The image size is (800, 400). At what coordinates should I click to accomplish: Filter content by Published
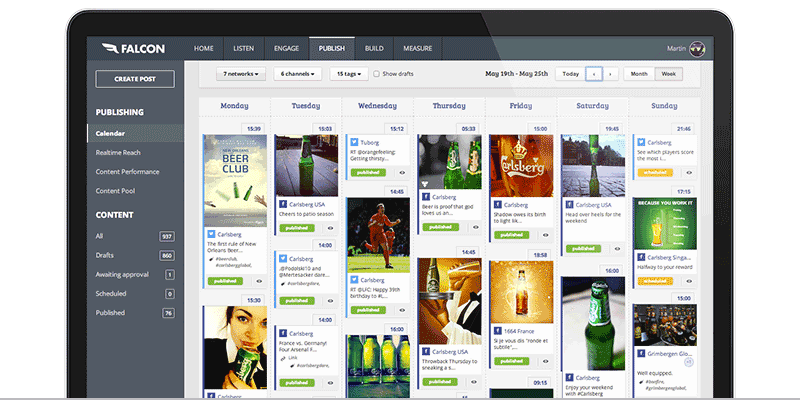pos(135,313)
